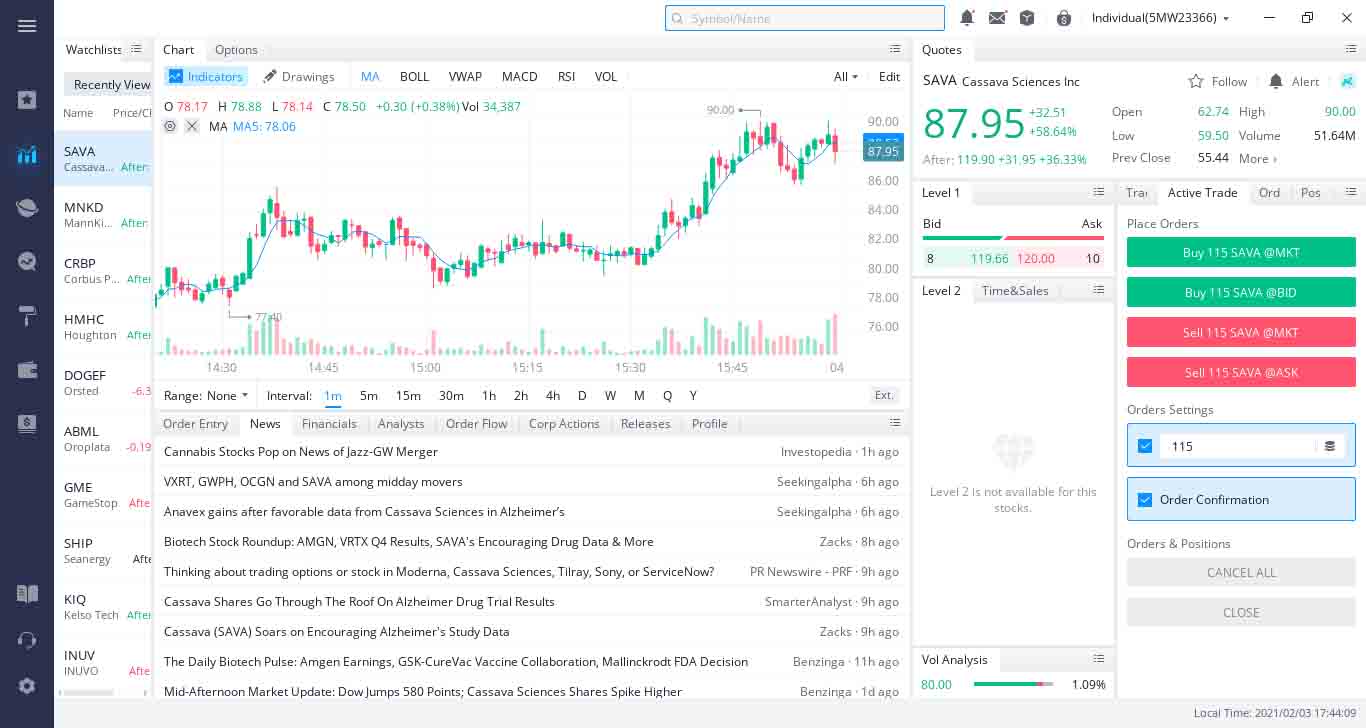
Task: Open the paint roller icon in the sidebar
Action: [27, 316]
